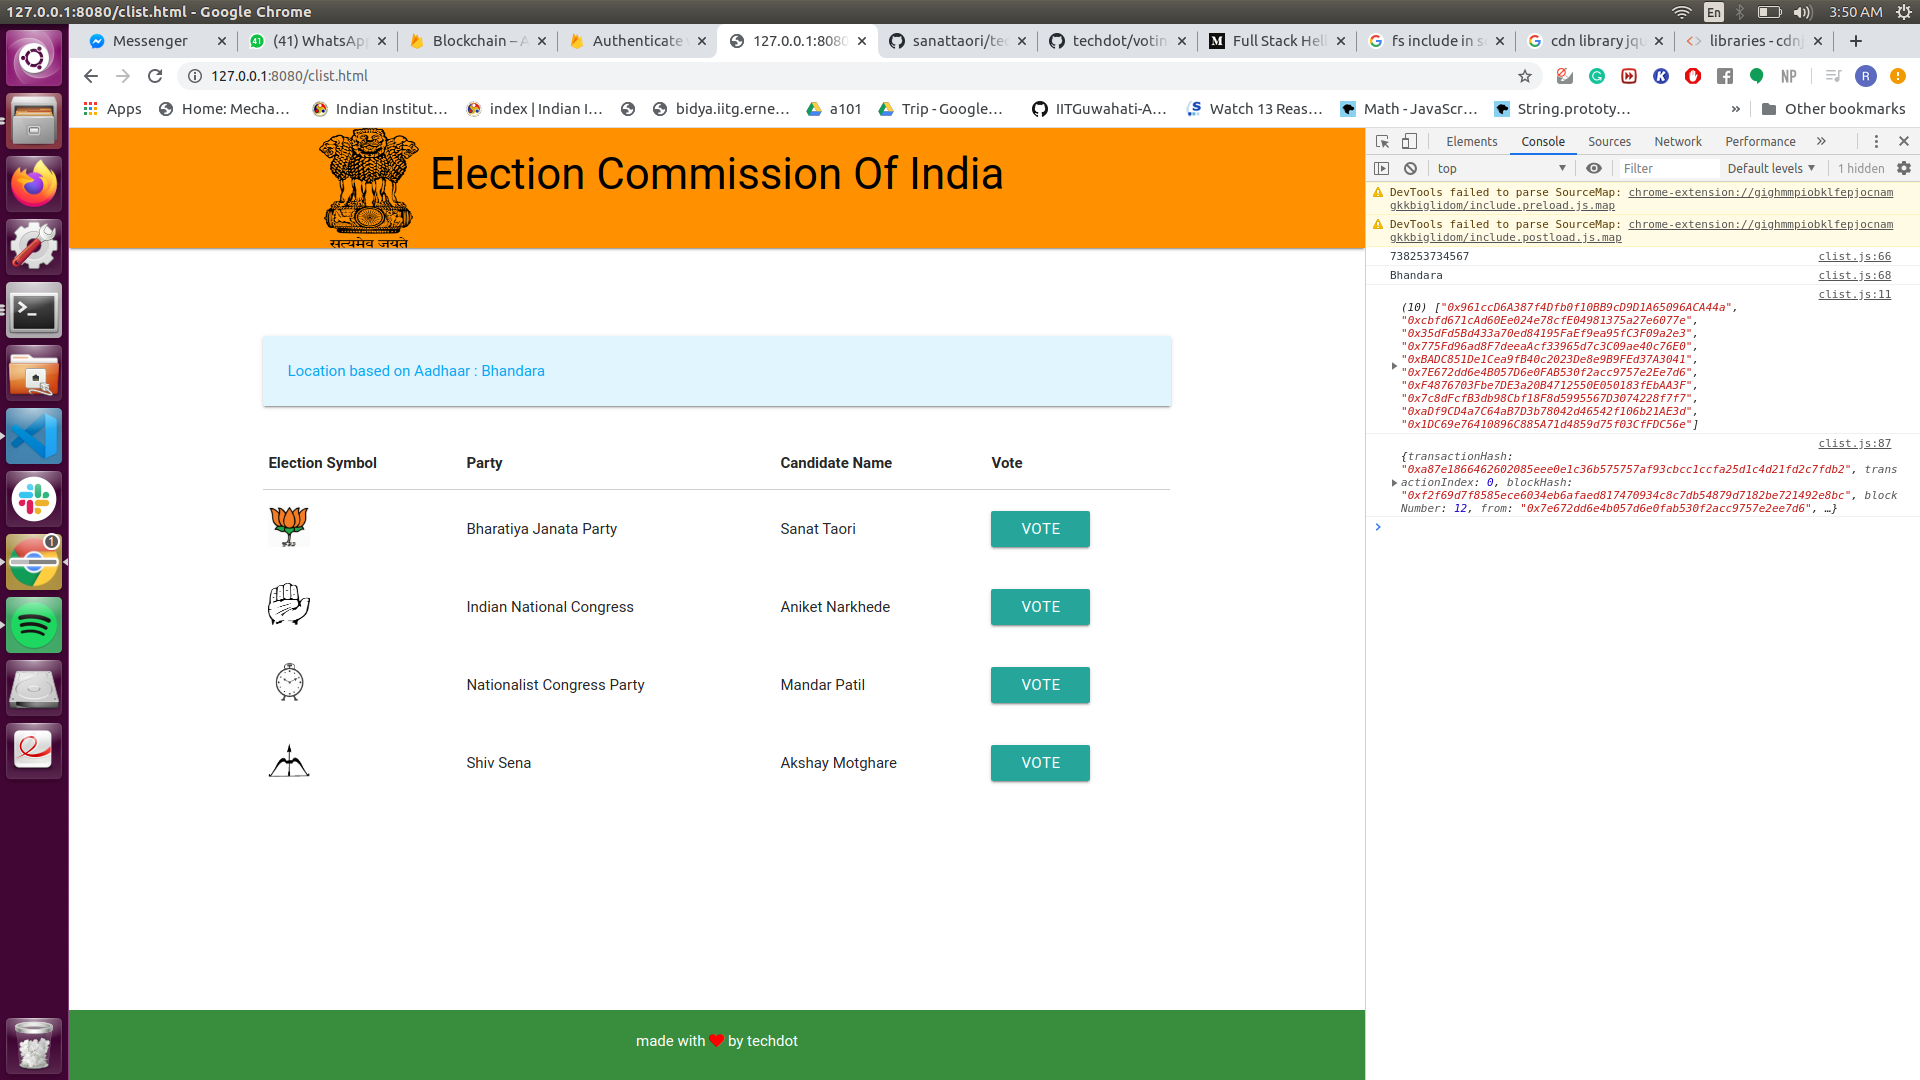Switch to the Network tab

[x=1677, y=141]
